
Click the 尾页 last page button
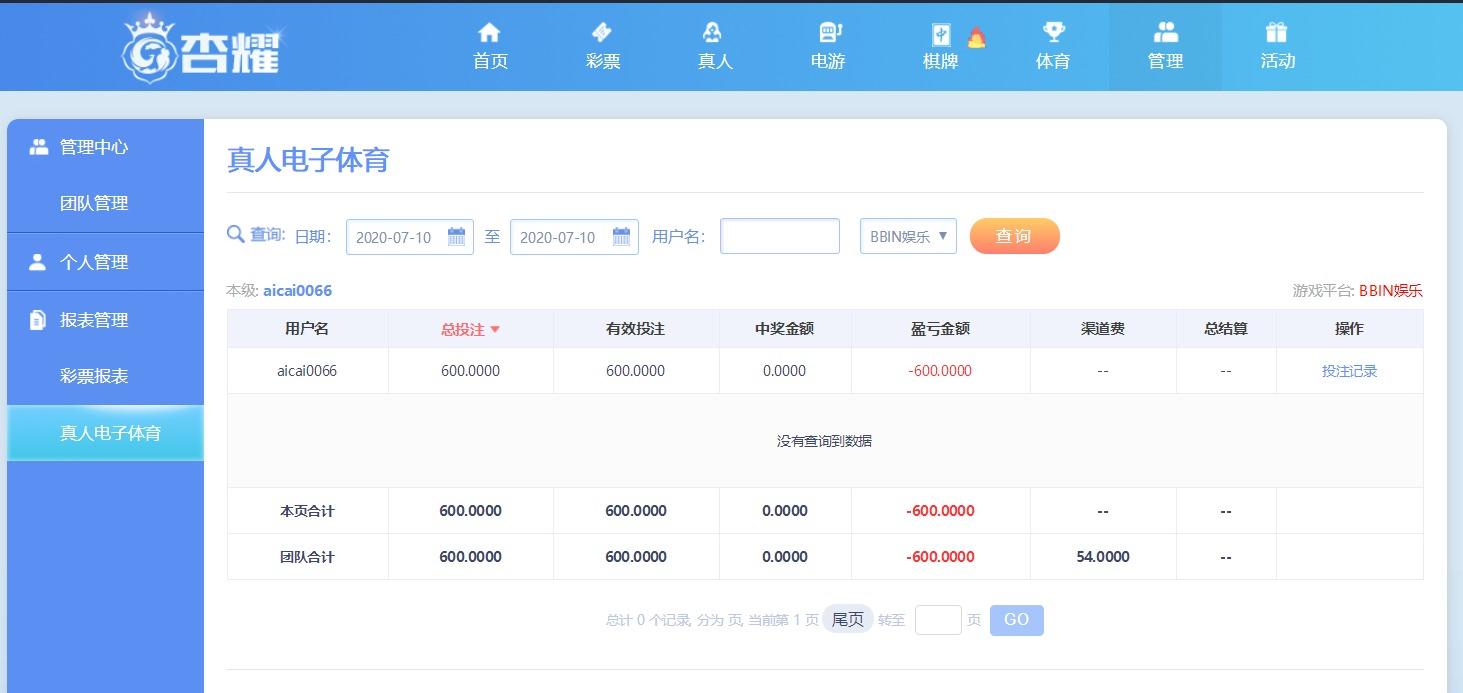(x=847, y=620)
